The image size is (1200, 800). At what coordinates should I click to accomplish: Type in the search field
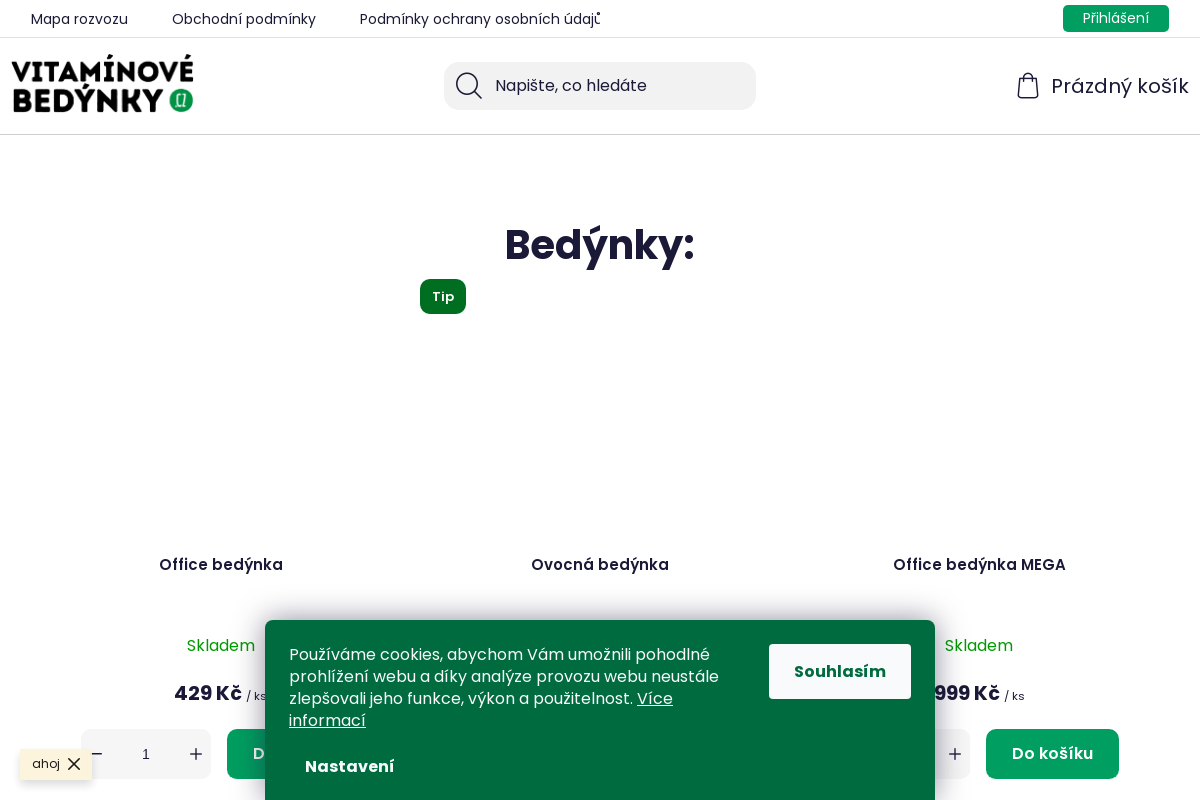coord(620,86)
